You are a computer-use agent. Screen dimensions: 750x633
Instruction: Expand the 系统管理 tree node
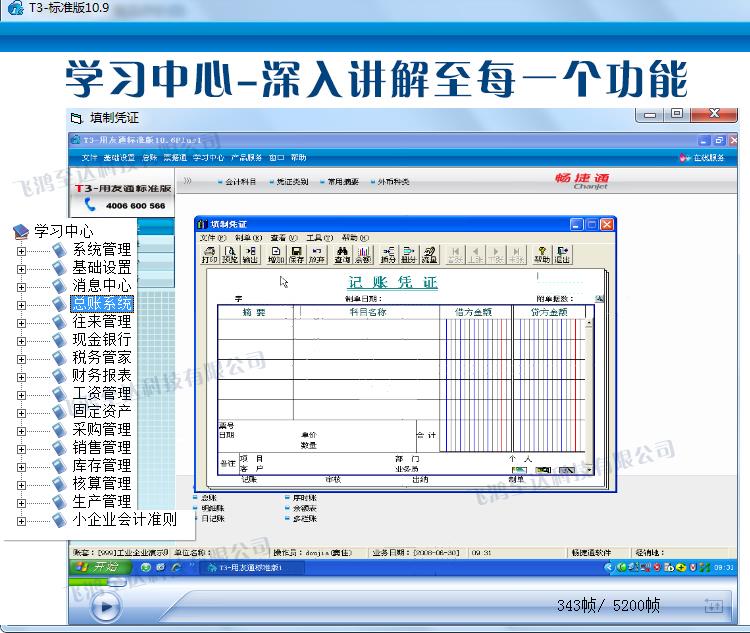tap(21, 250)
